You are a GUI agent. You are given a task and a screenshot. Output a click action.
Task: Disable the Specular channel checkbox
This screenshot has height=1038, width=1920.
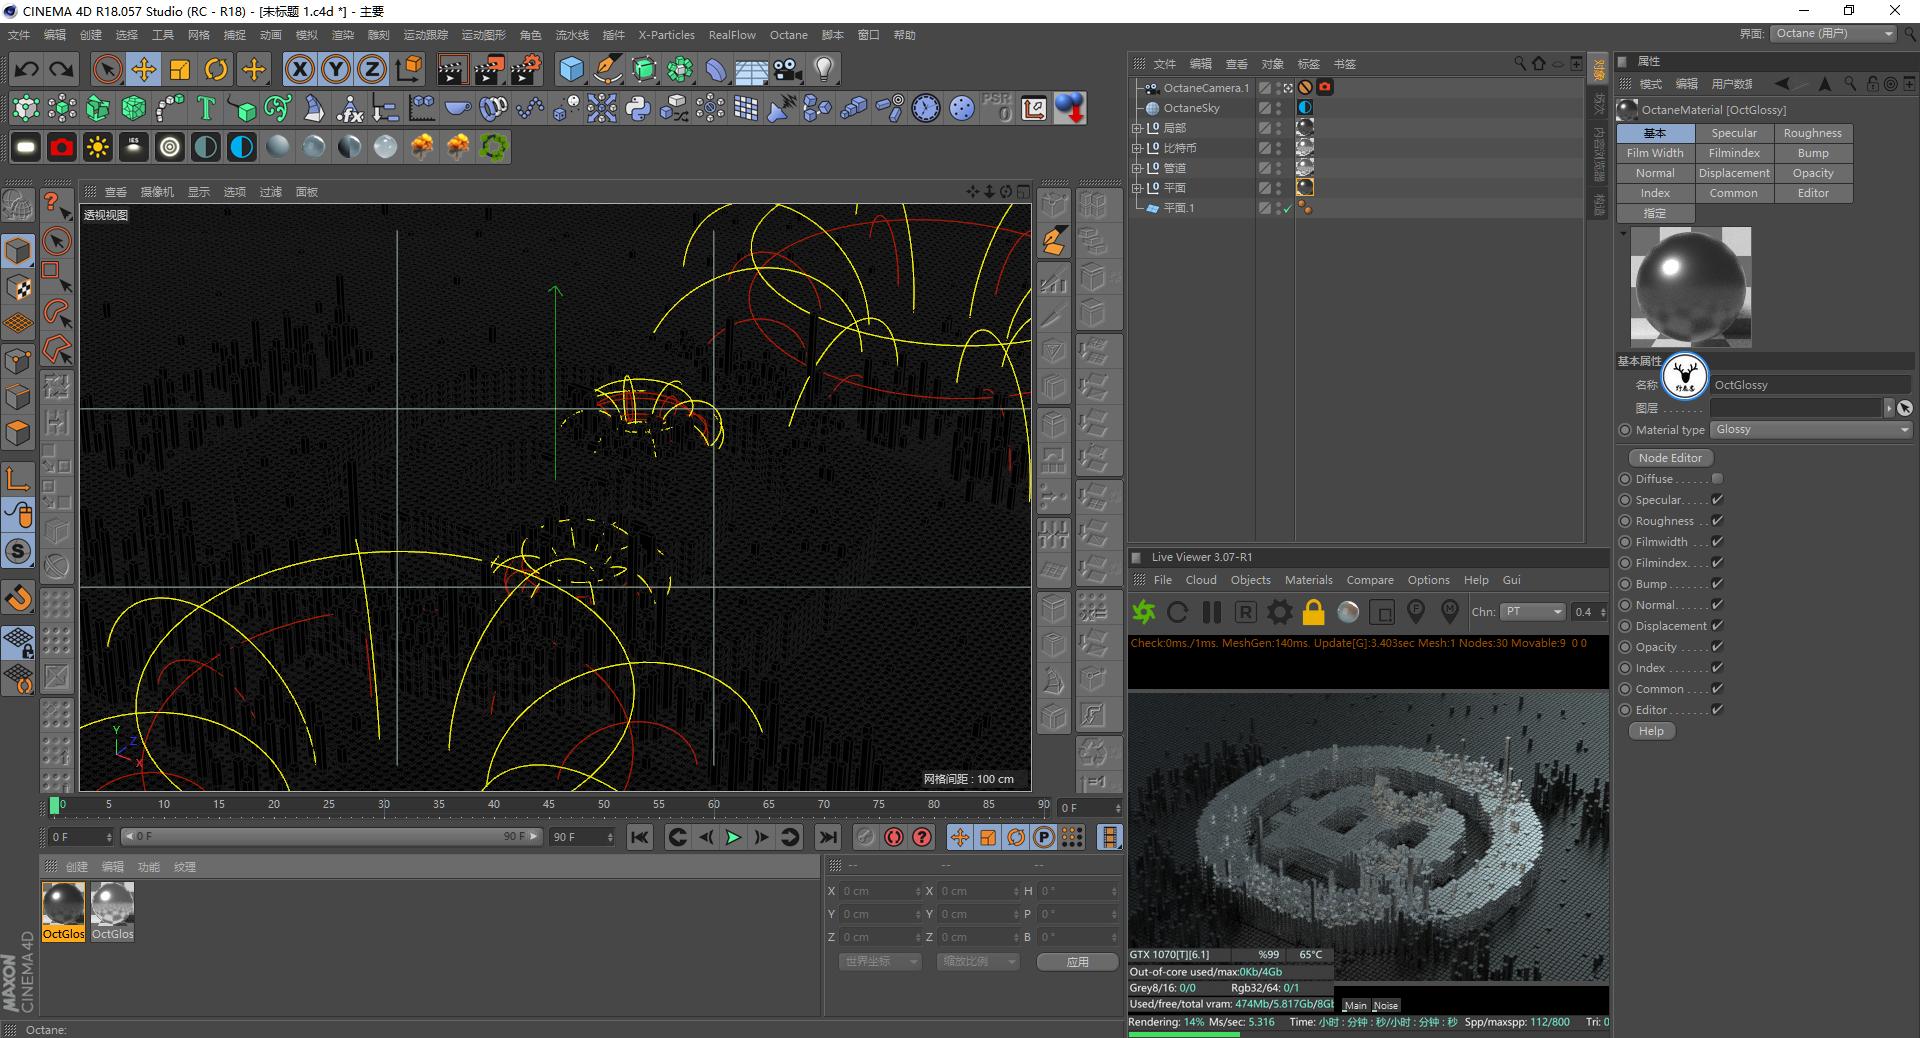coord(1717,500)
